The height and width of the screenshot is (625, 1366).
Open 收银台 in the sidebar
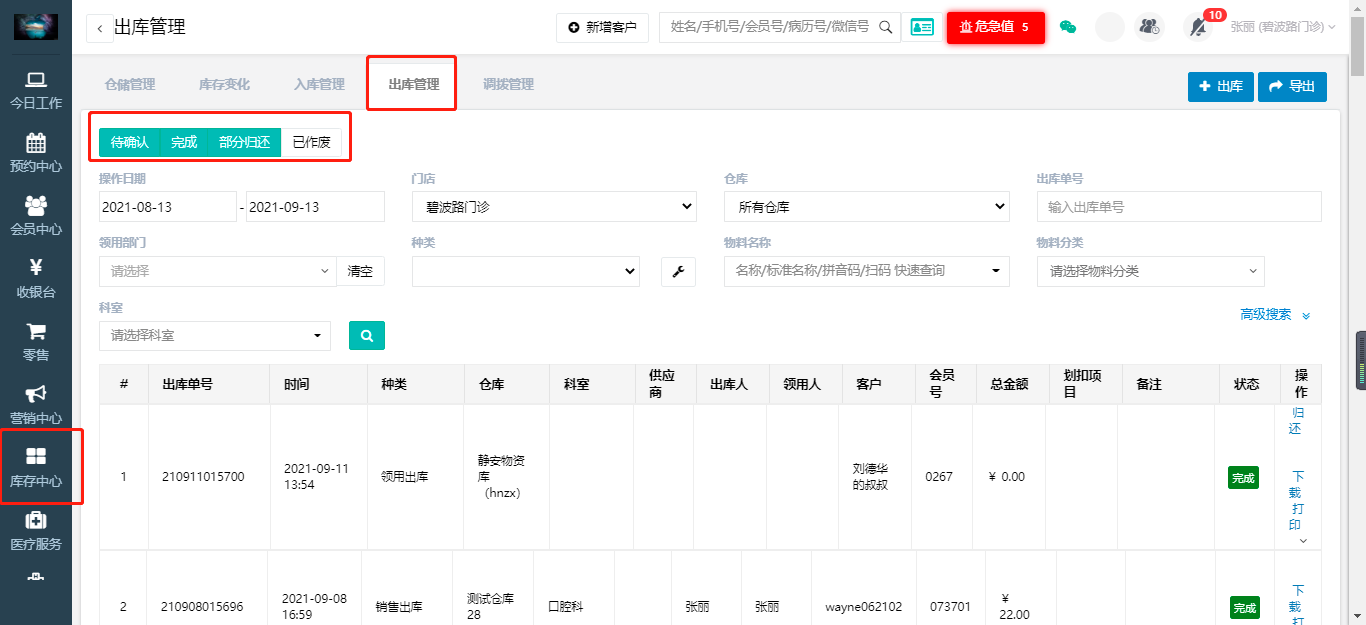36,279
